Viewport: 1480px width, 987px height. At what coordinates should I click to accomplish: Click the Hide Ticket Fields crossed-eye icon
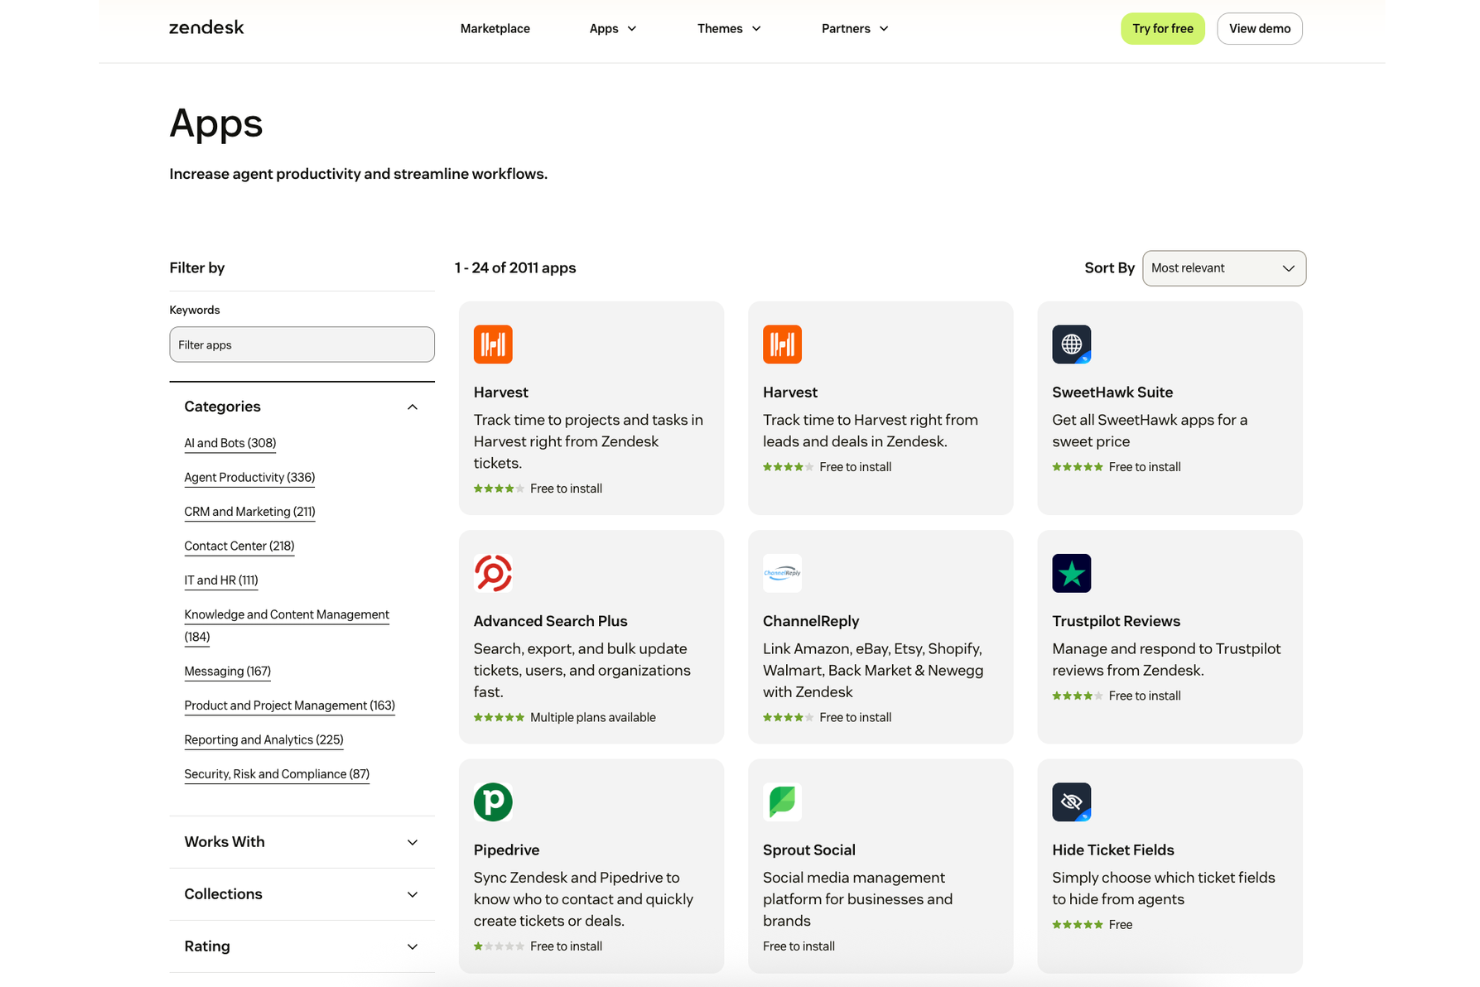(x=1072, y=802)
